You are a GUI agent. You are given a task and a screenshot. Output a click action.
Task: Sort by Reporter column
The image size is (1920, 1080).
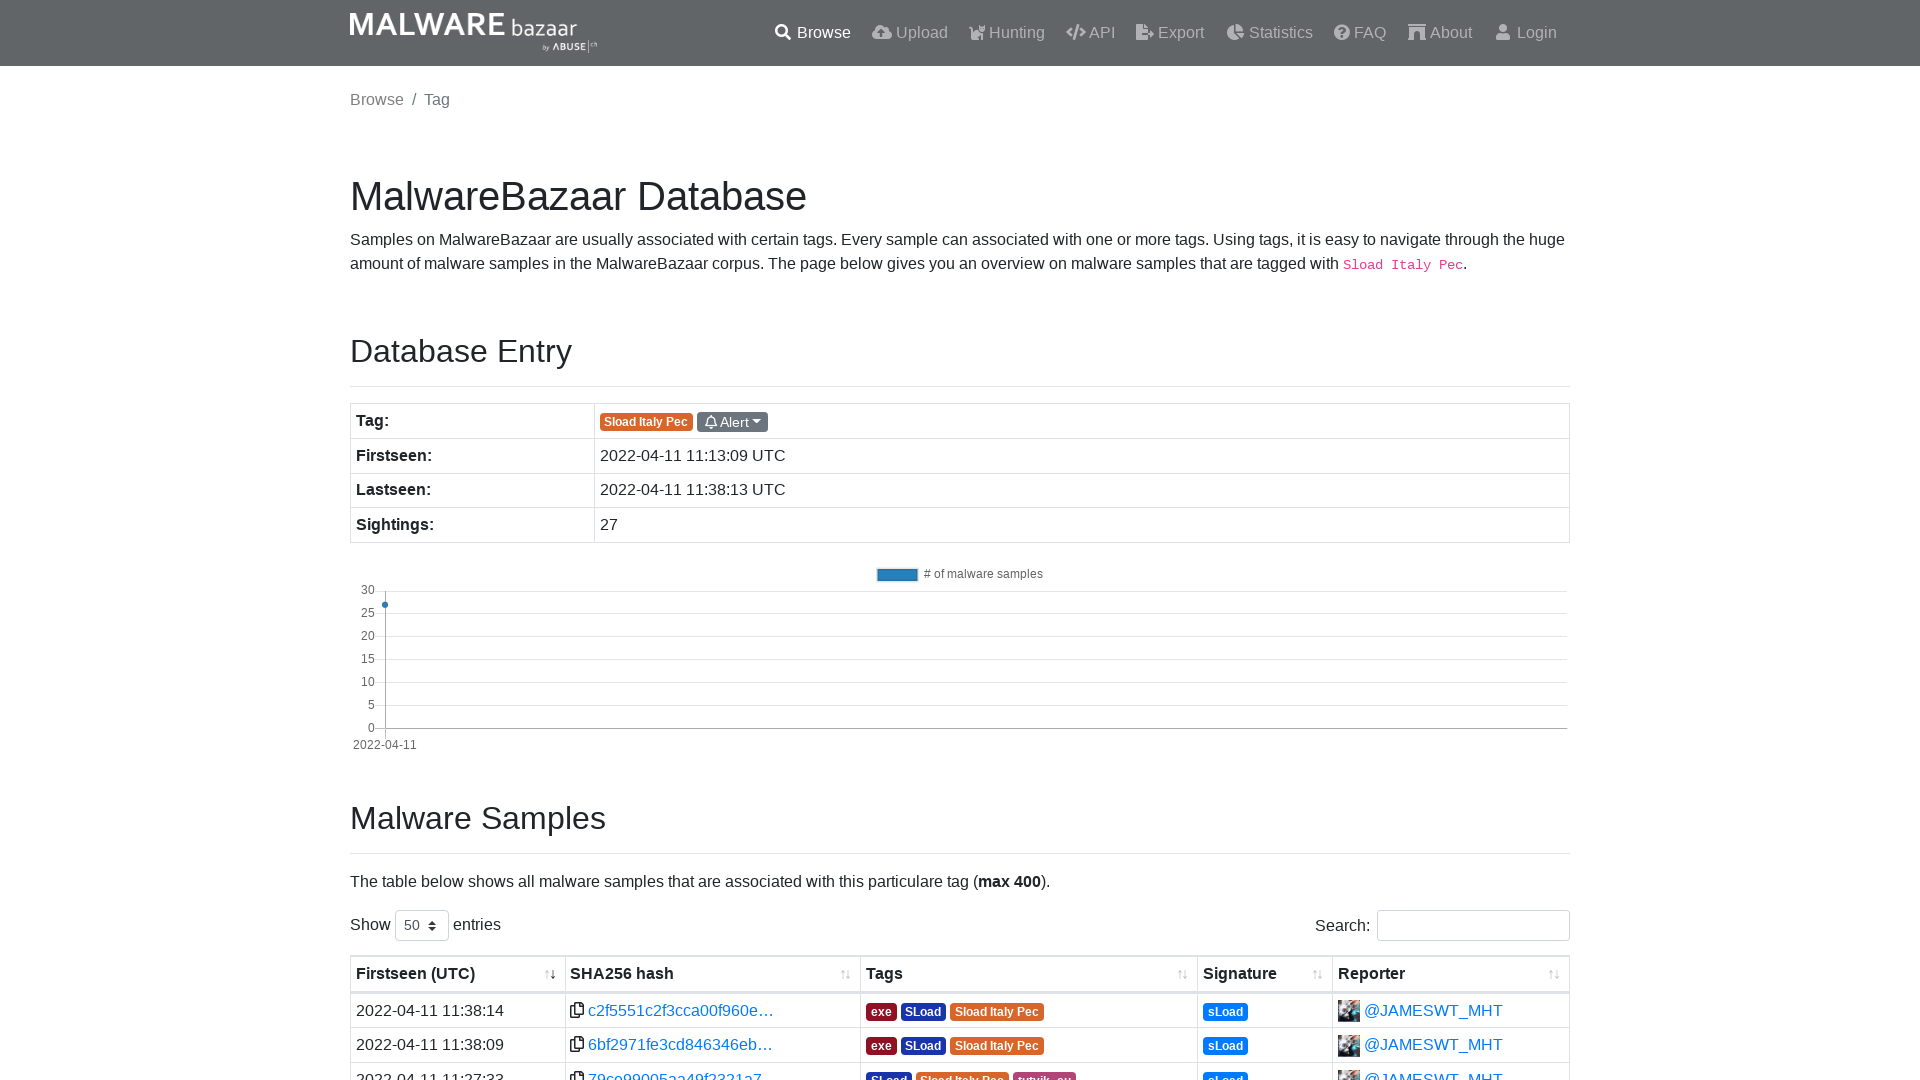tap(1451, 974)
